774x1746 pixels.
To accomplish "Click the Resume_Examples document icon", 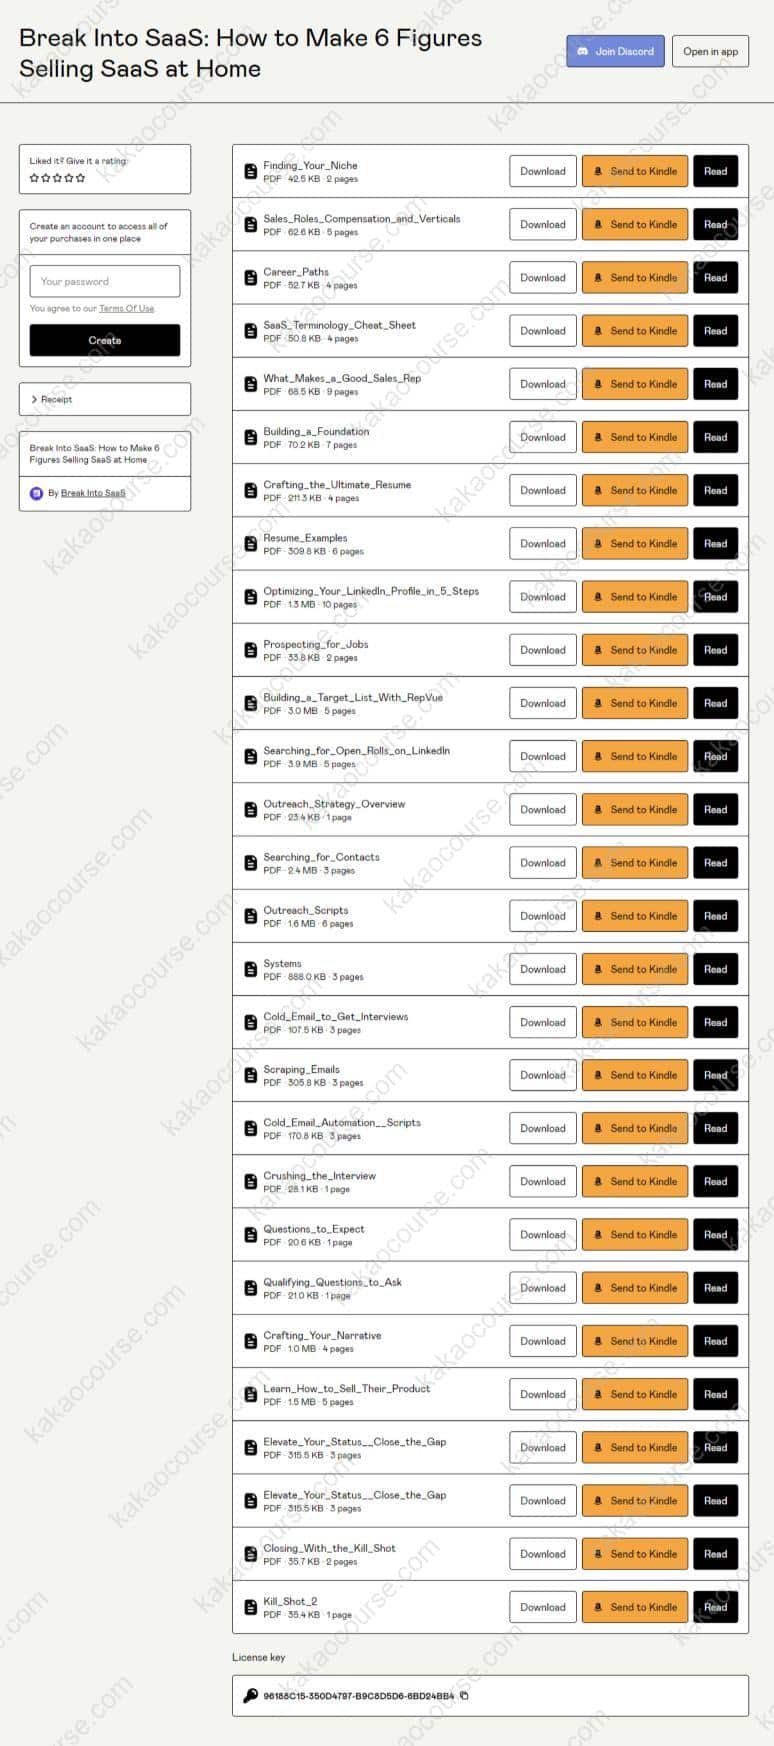I will [x=250, y=544].
